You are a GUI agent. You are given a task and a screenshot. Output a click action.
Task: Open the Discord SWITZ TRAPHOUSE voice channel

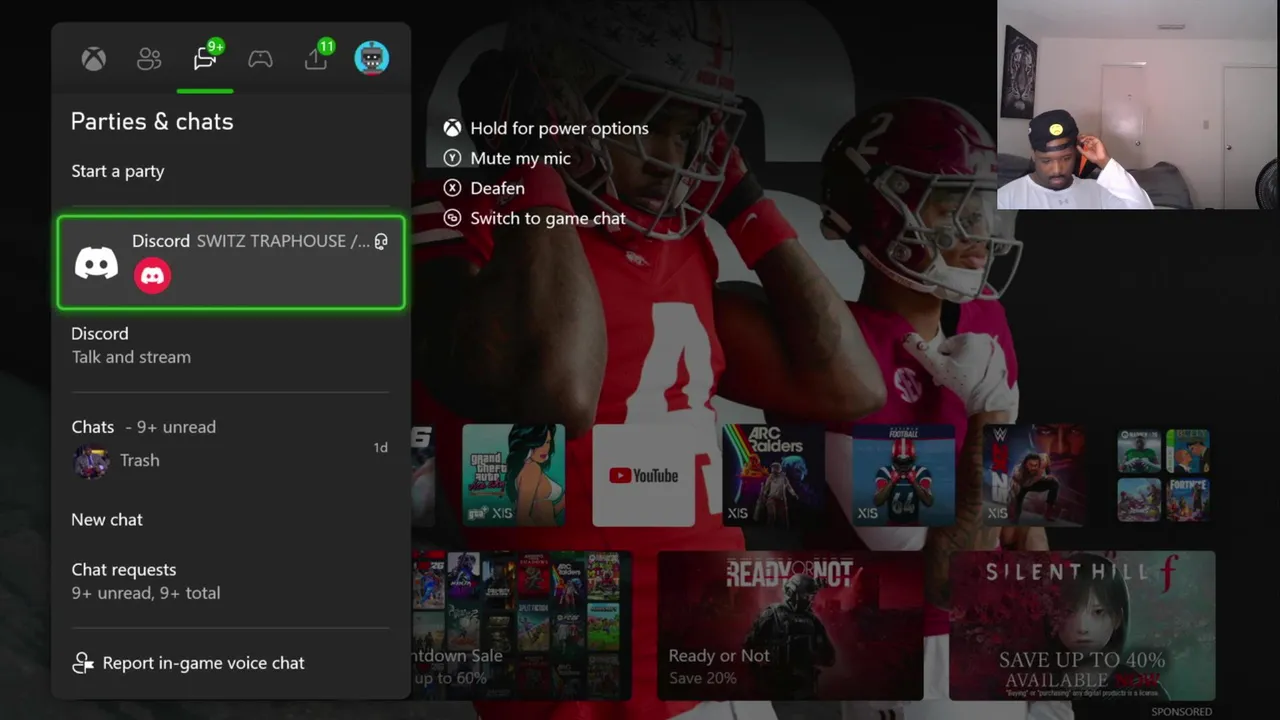(231, 263)
